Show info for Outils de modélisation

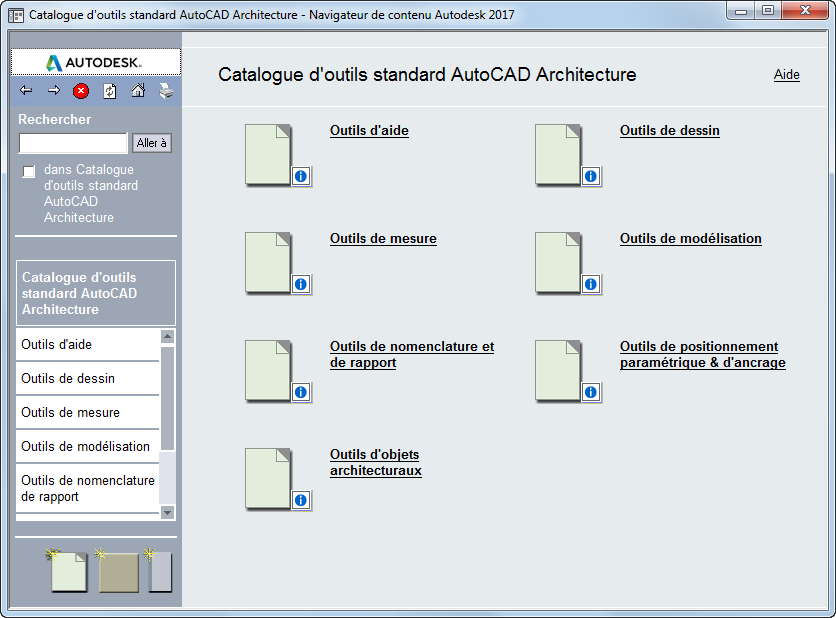tap(591, 284)
